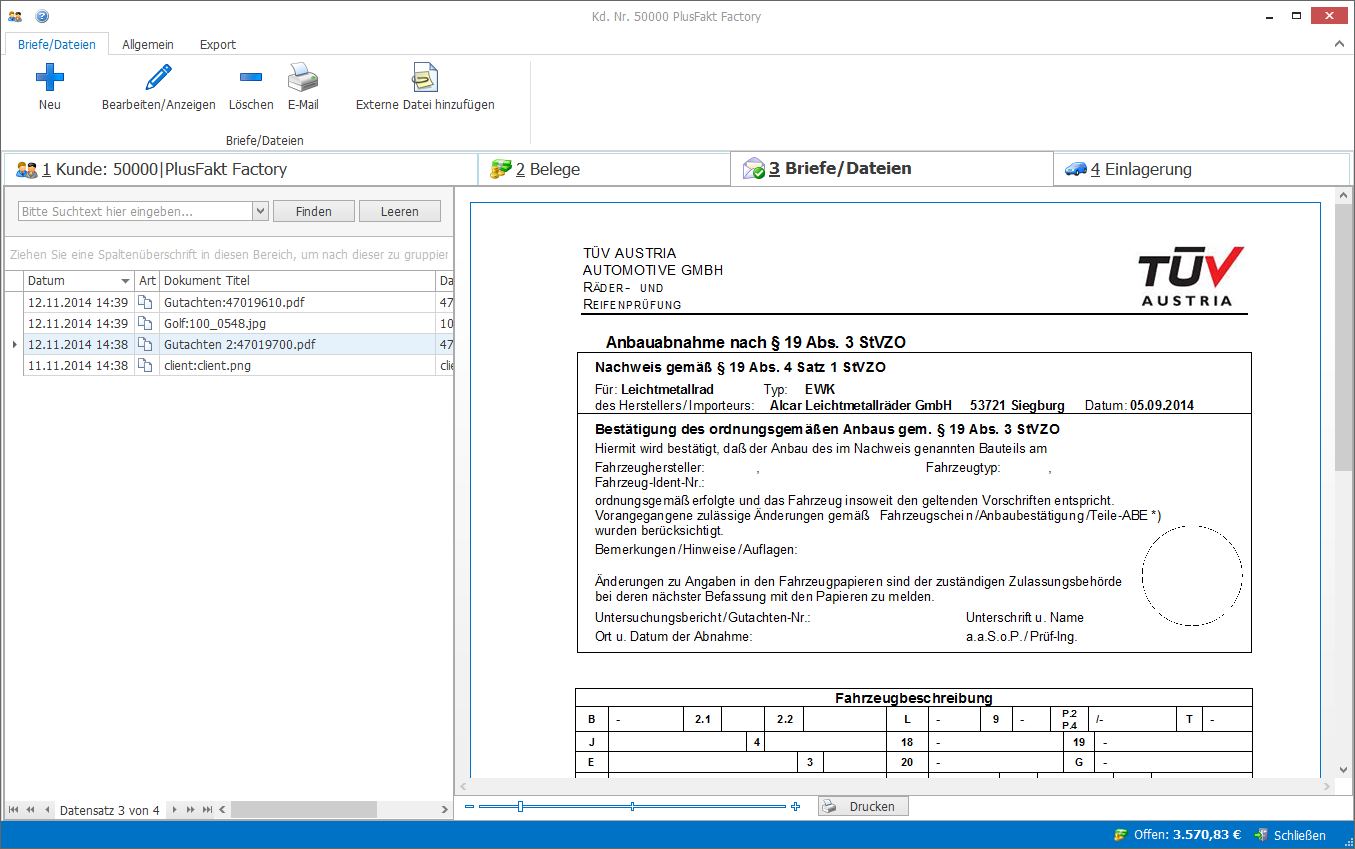The width and height of the screenshot is (1355, 849).
Task: Switch to the 3 Briefe/Dateien tab
Action: pyautogui.click(x=892, y=169)
